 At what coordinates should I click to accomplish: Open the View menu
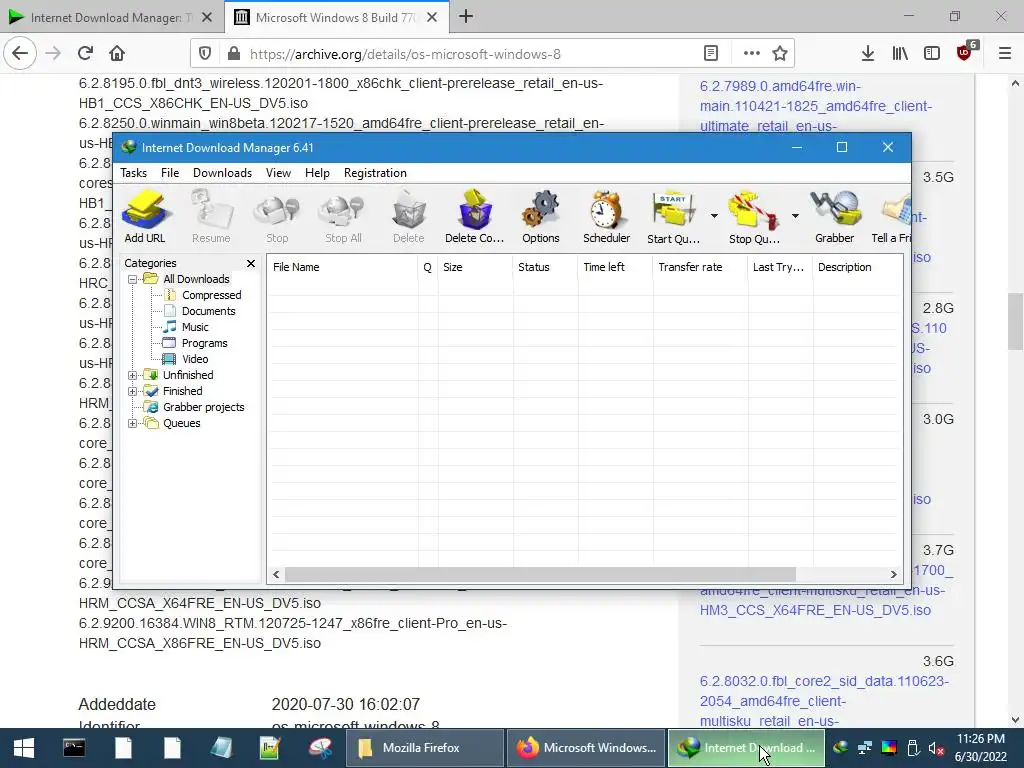click(278, 173)
